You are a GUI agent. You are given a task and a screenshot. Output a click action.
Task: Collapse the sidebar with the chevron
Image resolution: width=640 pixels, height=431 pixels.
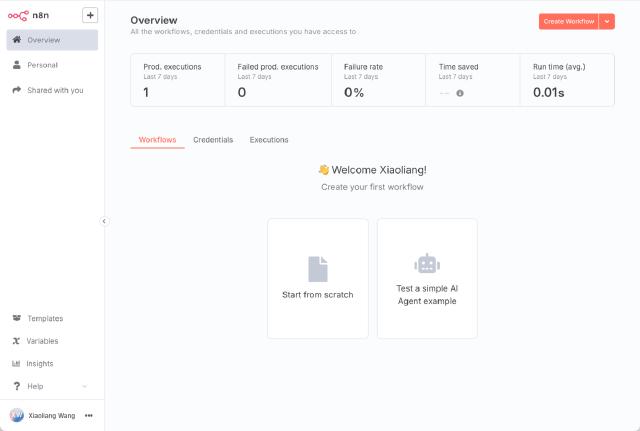click(x=104, y=221)
